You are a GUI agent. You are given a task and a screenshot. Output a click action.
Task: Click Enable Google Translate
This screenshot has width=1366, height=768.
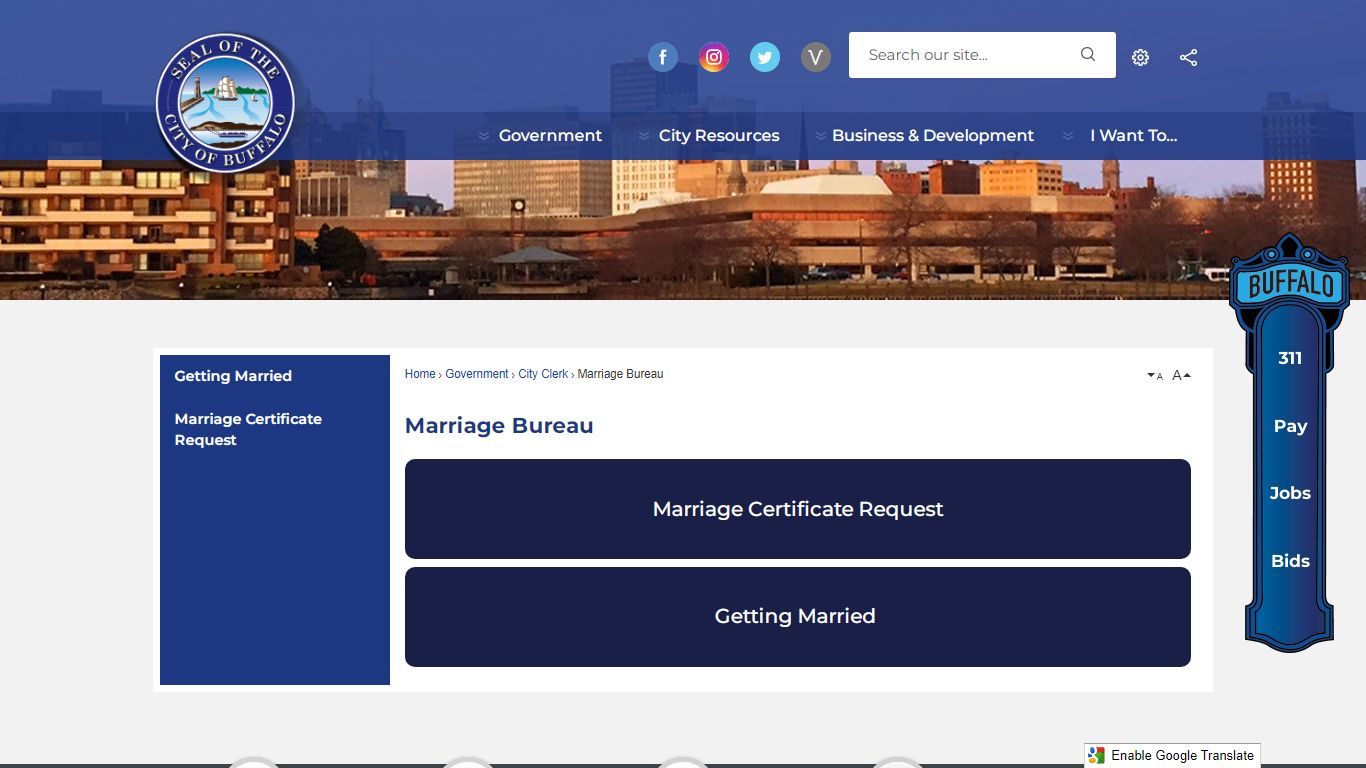coord(1172,756)
